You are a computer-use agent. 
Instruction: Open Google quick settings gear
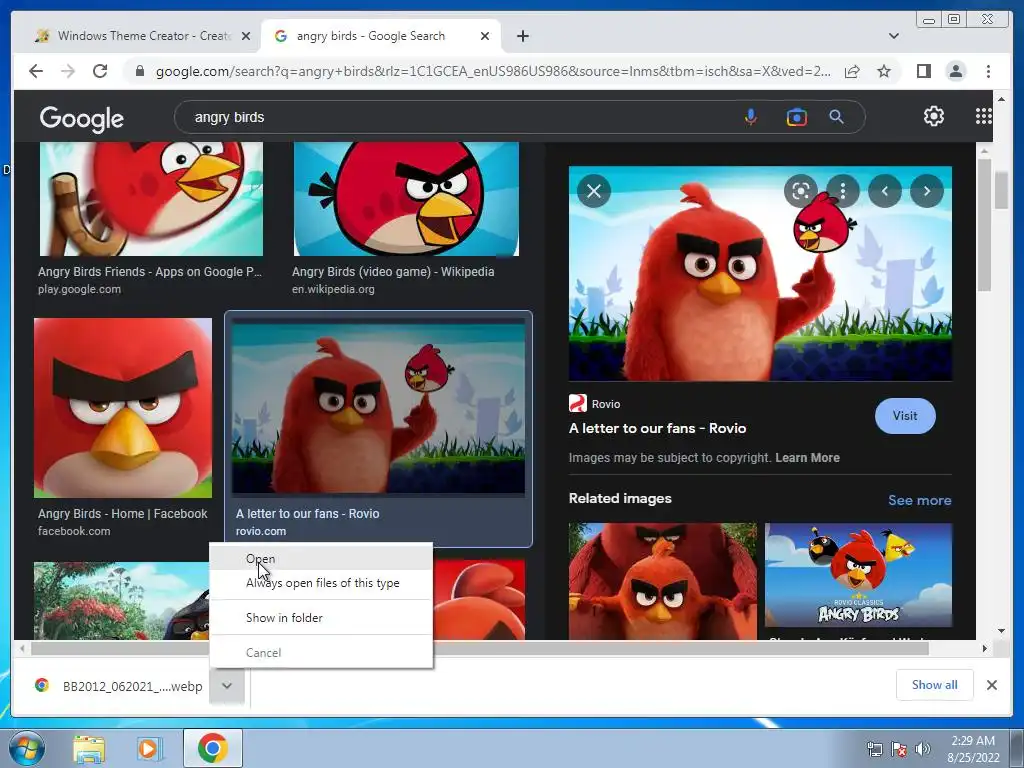point(934,116)
